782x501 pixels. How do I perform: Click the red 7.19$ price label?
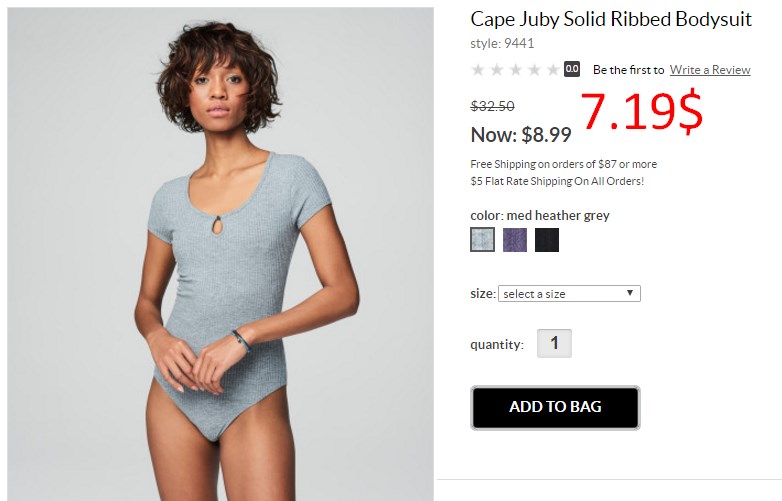642,111
